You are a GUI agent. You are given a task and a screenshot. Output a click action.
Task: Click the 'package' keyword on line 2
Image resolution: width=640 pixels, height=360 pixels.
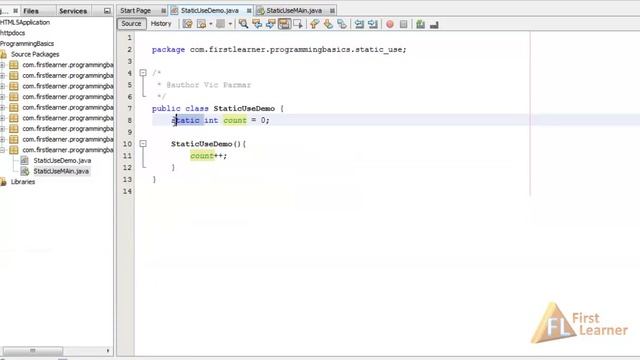168,49
